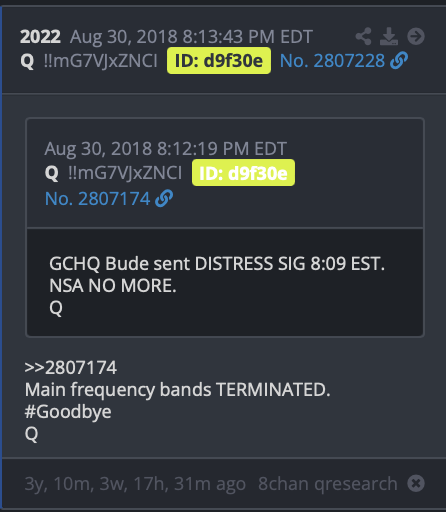Screen dimensions: 446x512
Task: Click post number 2022
Action: point(40,36)
